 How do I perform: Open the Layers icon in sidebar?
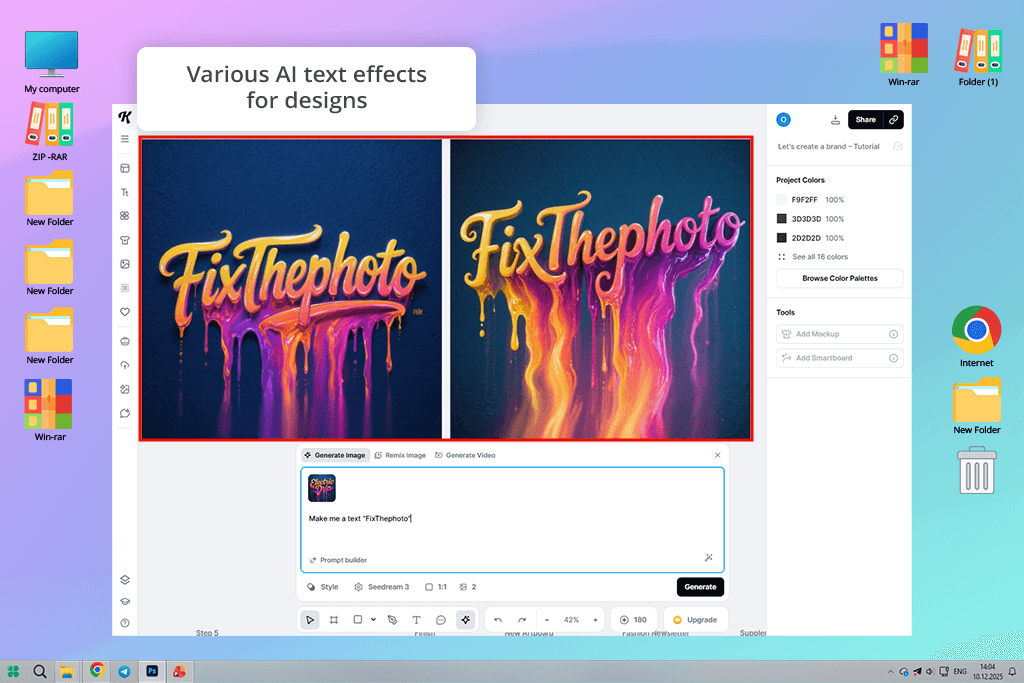tap(125, 580)
